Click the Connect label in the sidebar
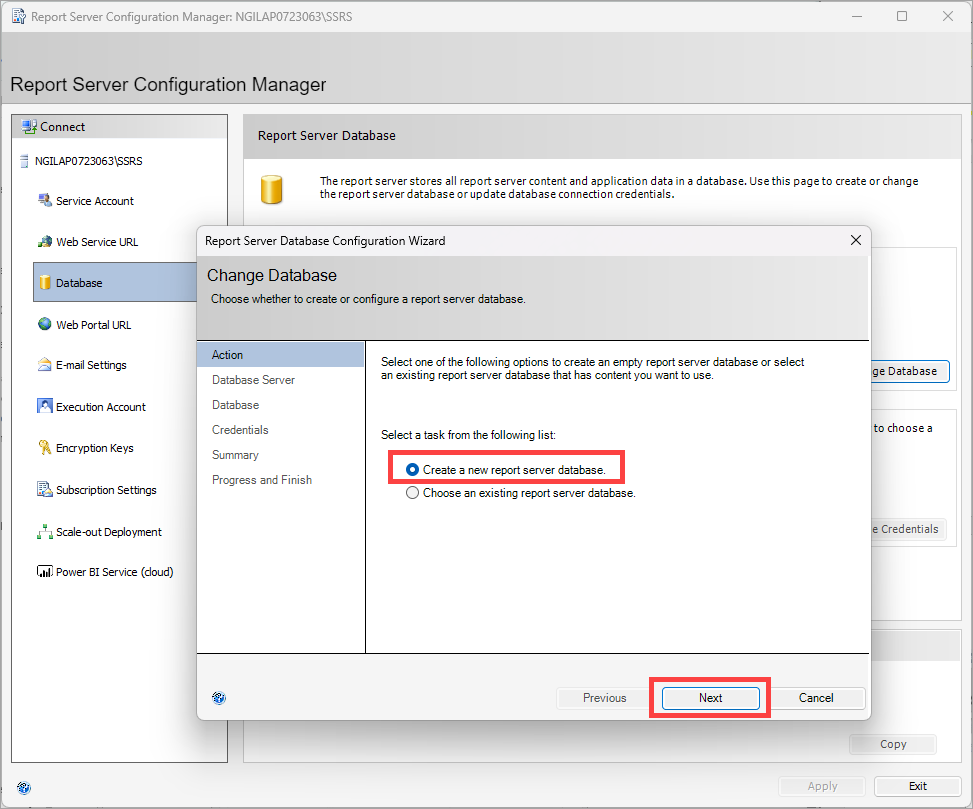This screenshot has width=973, height=809. [62, 127]
